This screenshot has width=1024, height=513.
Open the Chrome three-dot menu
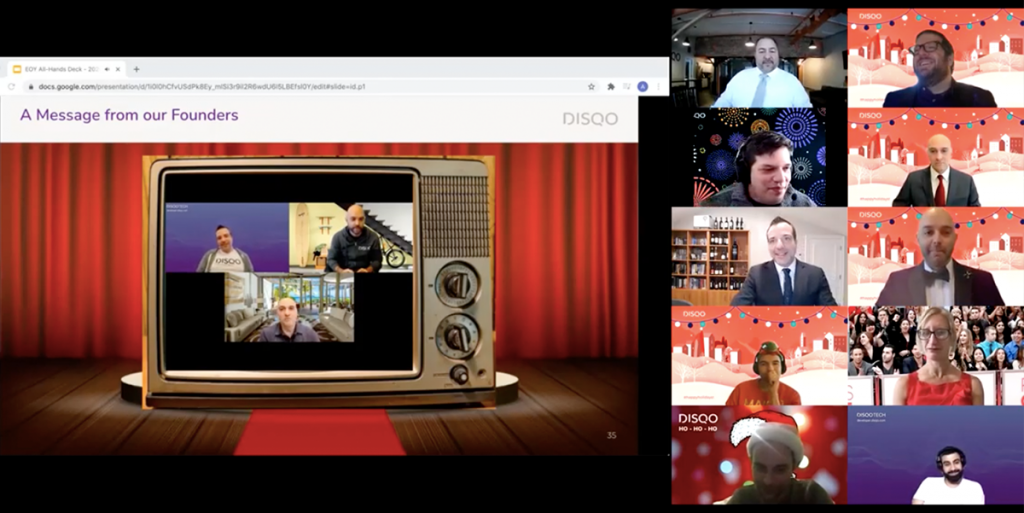coord(658,86)
